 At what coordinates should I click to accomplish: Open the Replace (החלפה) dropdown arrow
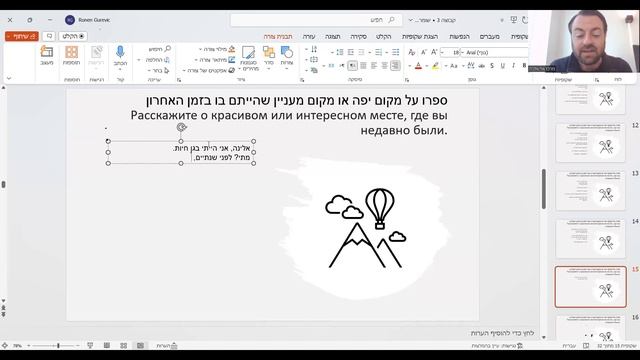[139, 60]
